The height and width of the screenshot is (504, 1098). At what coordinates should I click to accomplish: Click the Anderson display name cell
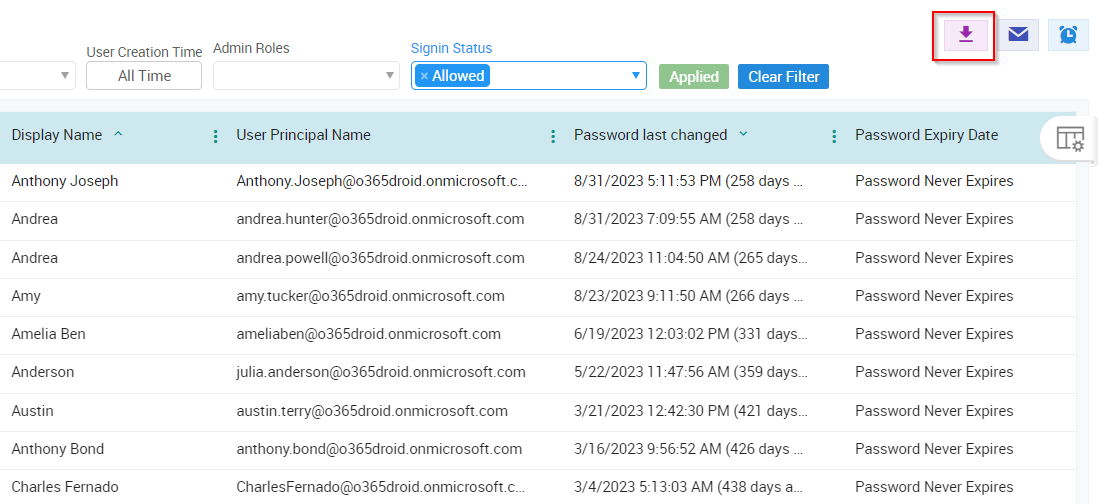click(43, 372)
